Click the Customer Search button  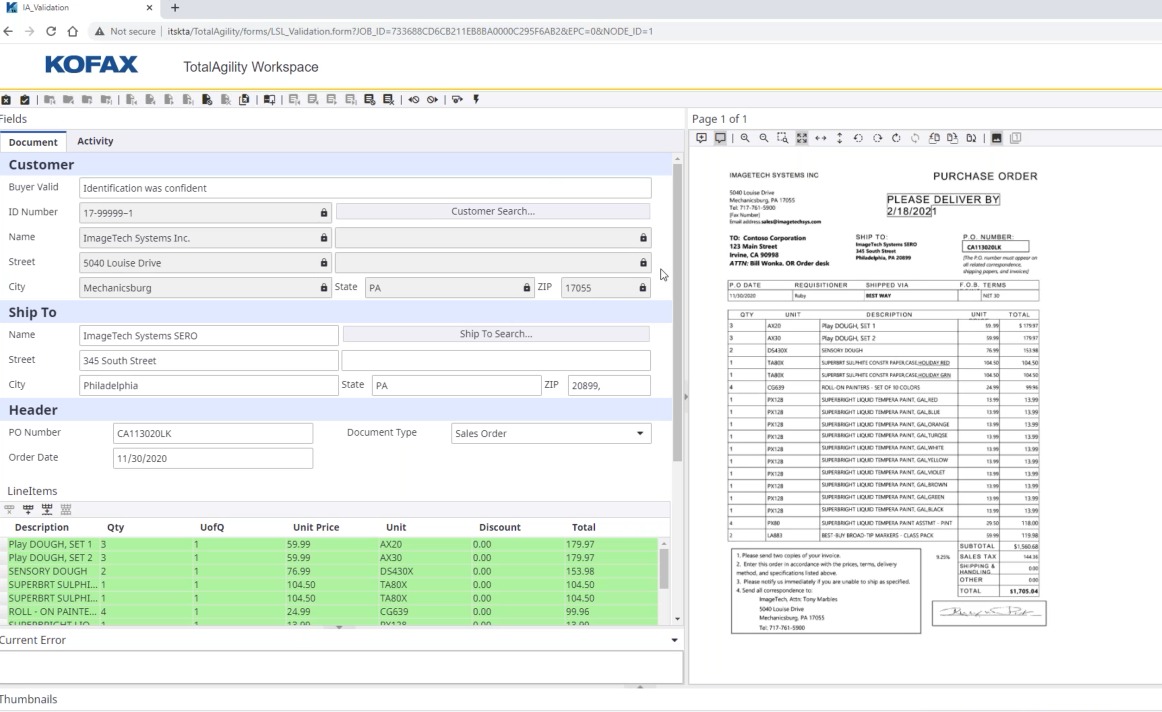(x=492, y=211)
